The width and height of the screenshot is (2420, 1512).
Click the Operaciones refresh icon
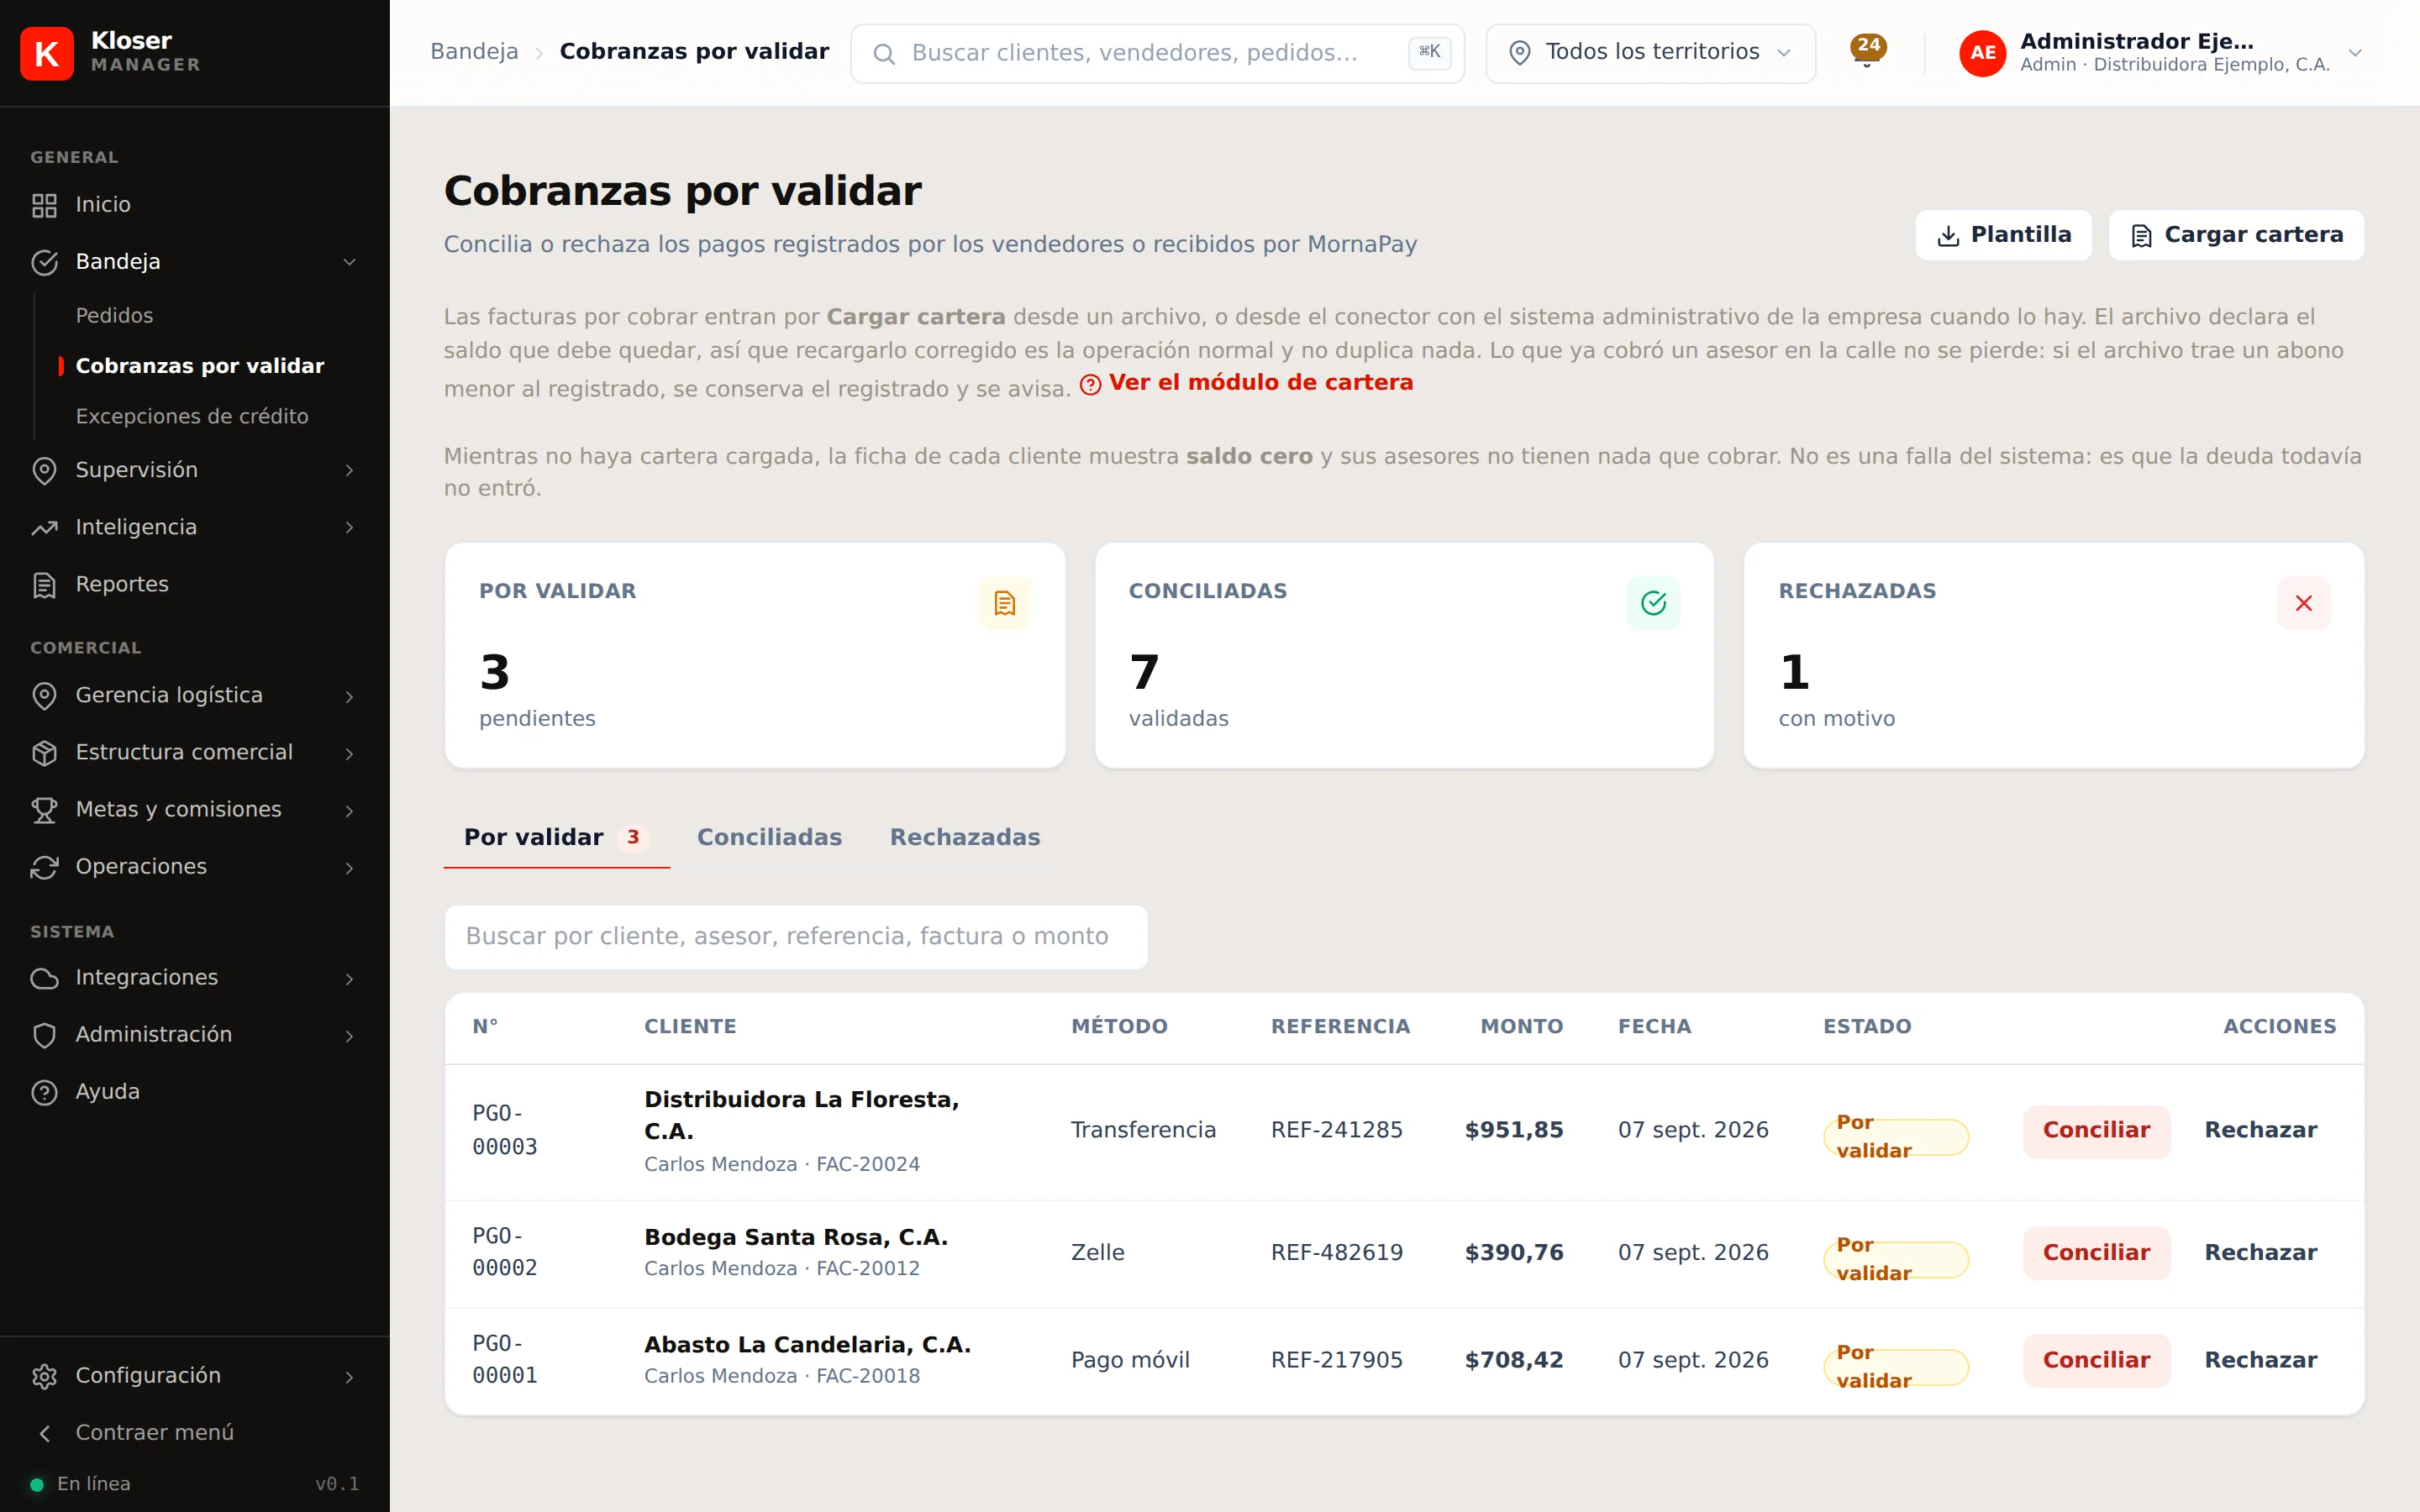(44, 867)
